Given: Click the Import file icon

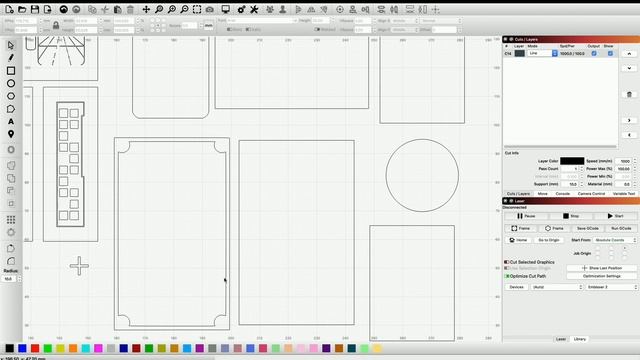Looking at the screenshot, I should (48, 9).
